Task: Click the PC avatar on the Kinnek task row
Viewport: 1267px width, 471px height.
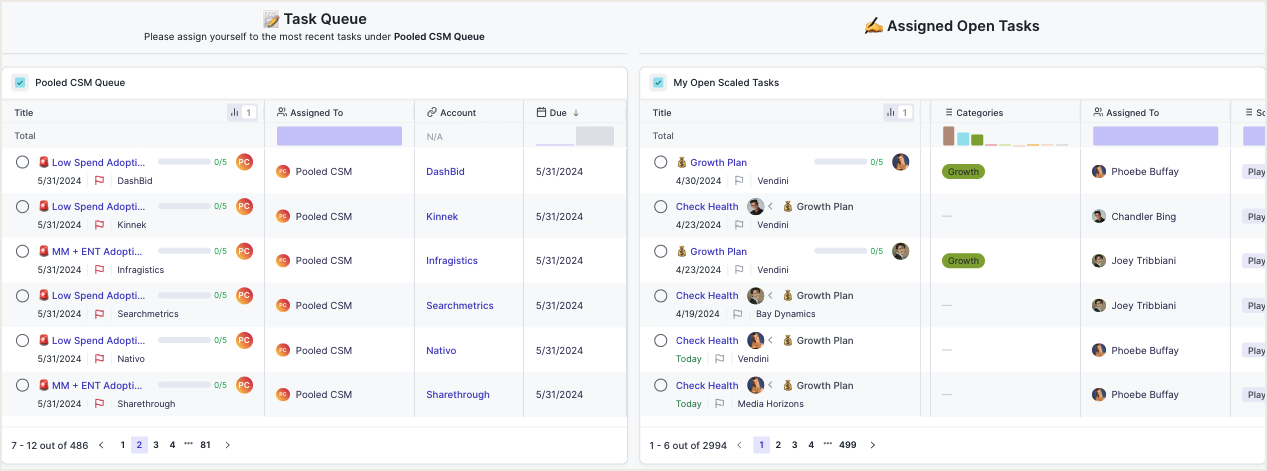Action: tap(244, 206)
